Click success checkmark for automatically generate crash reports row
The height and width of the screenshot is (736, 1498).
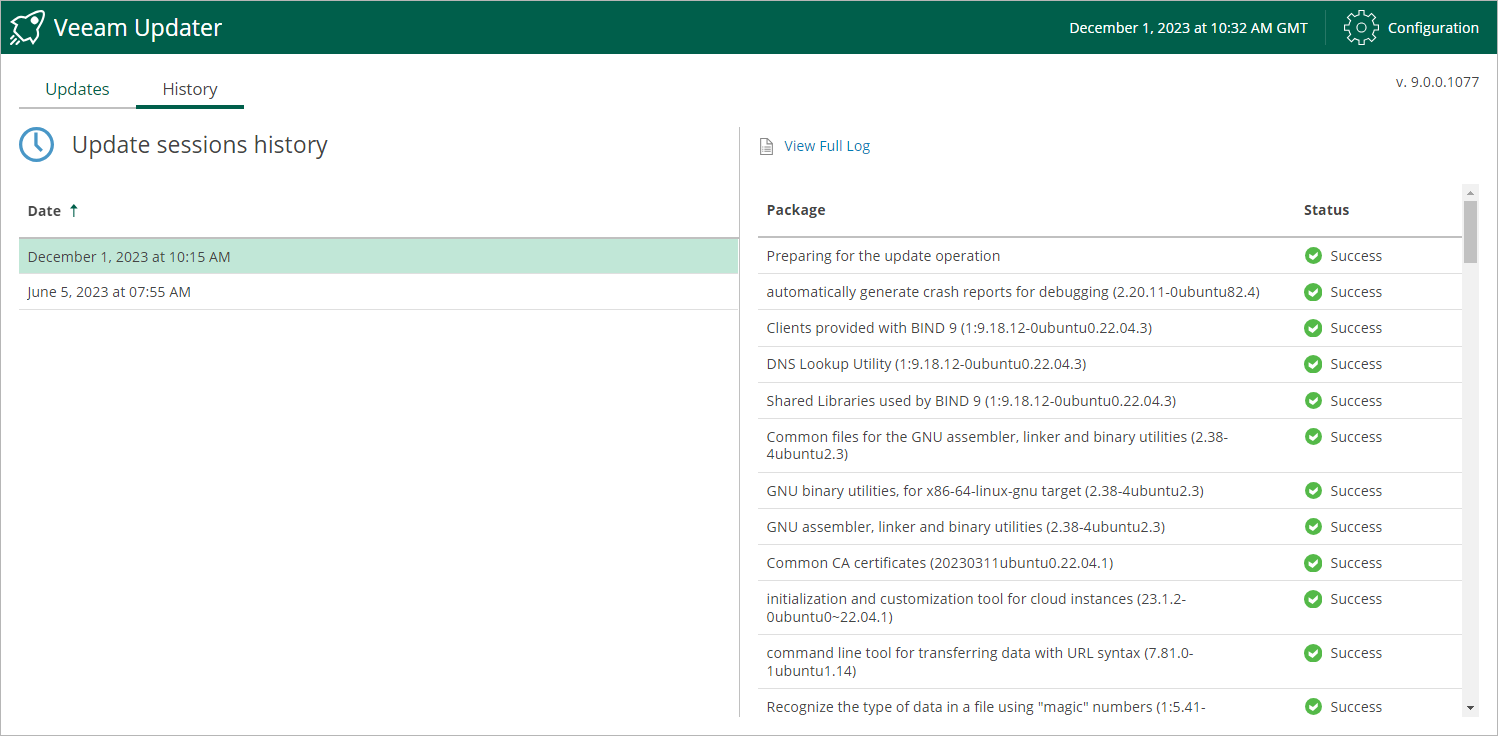1313,292
